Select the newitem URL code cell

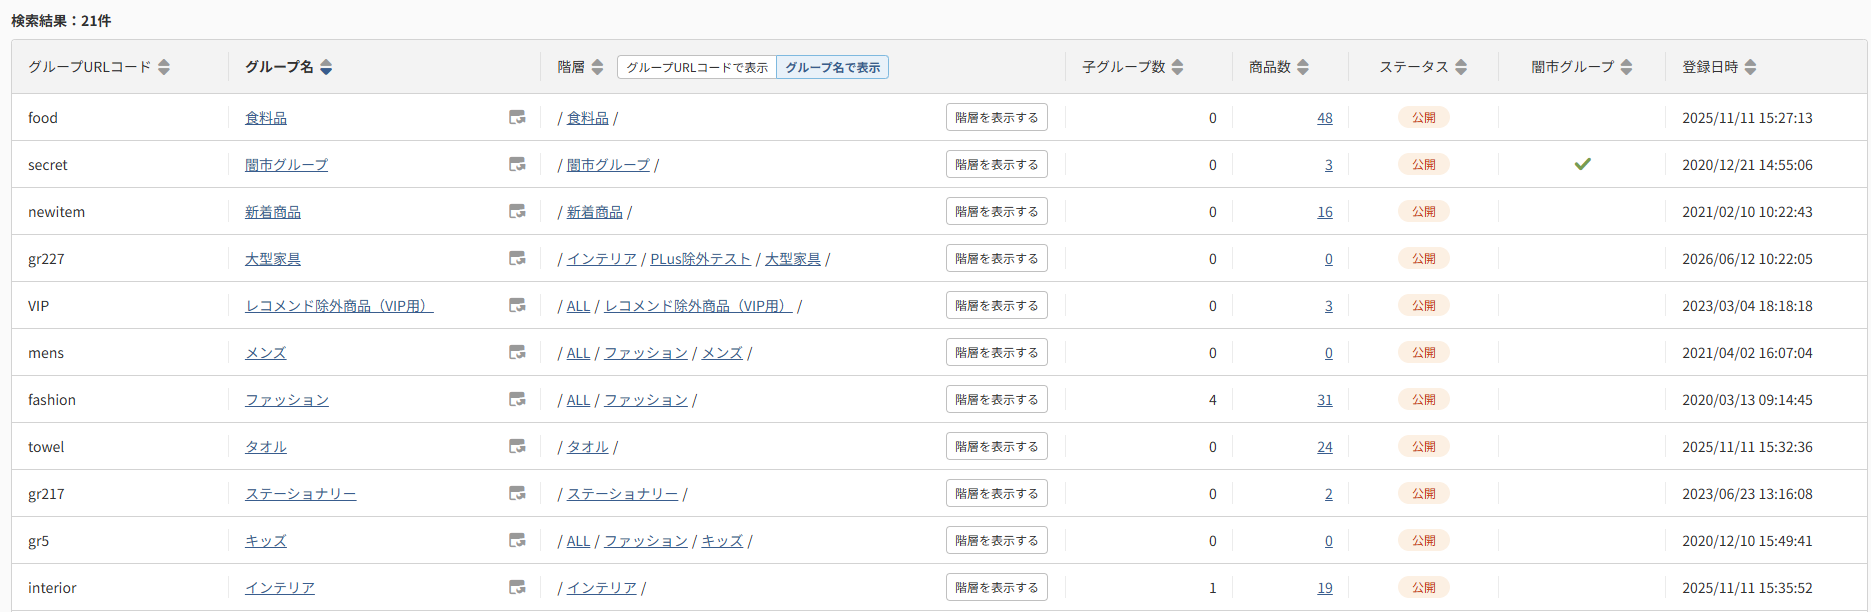click(57, 212)
